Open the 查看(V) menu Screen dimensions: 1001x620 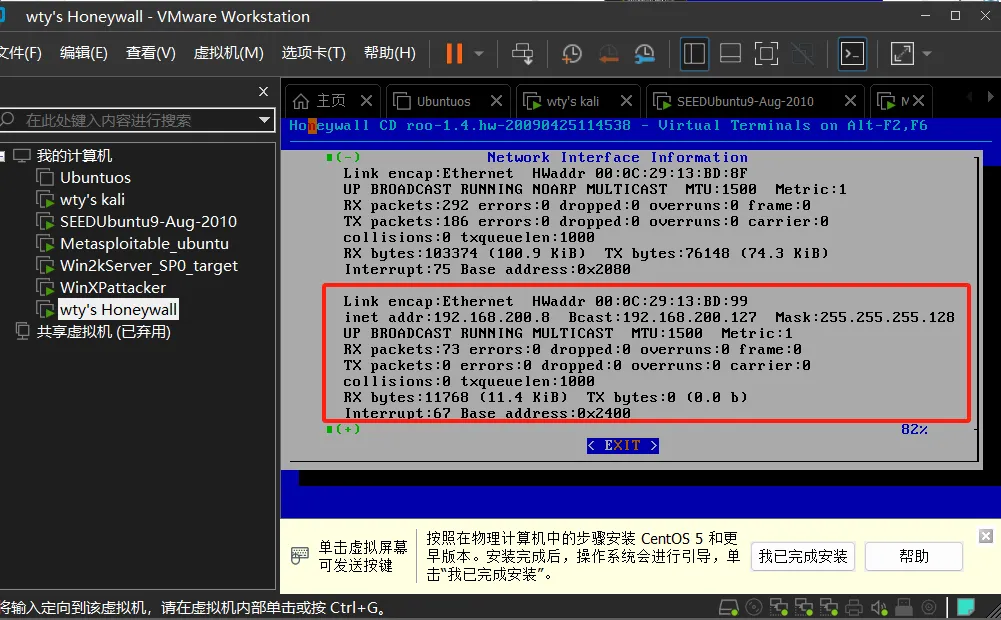coord(151,53)
